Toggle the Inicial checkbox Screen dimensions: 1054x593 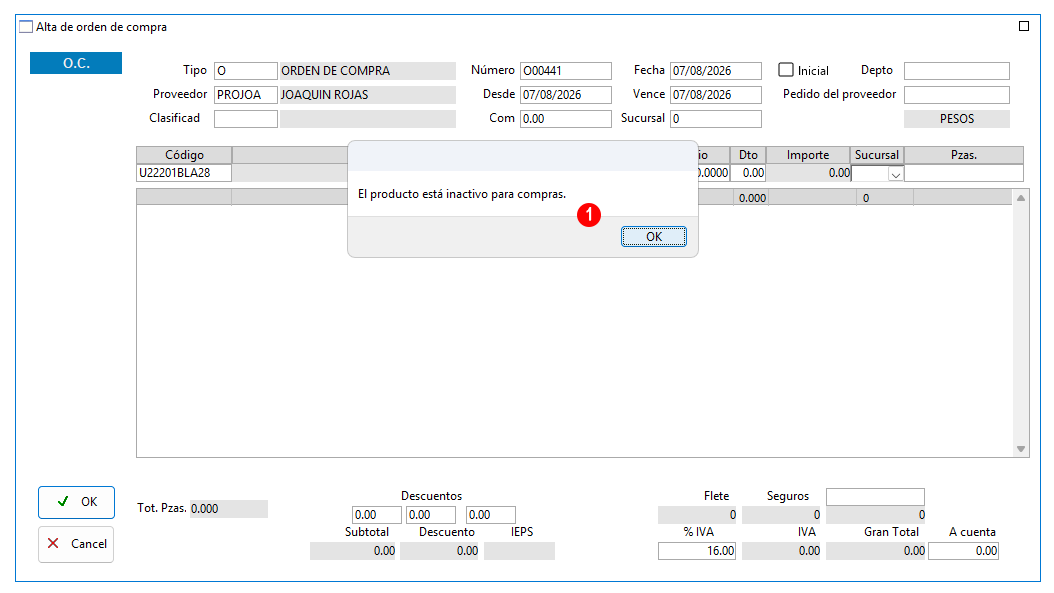click(786, 70)
